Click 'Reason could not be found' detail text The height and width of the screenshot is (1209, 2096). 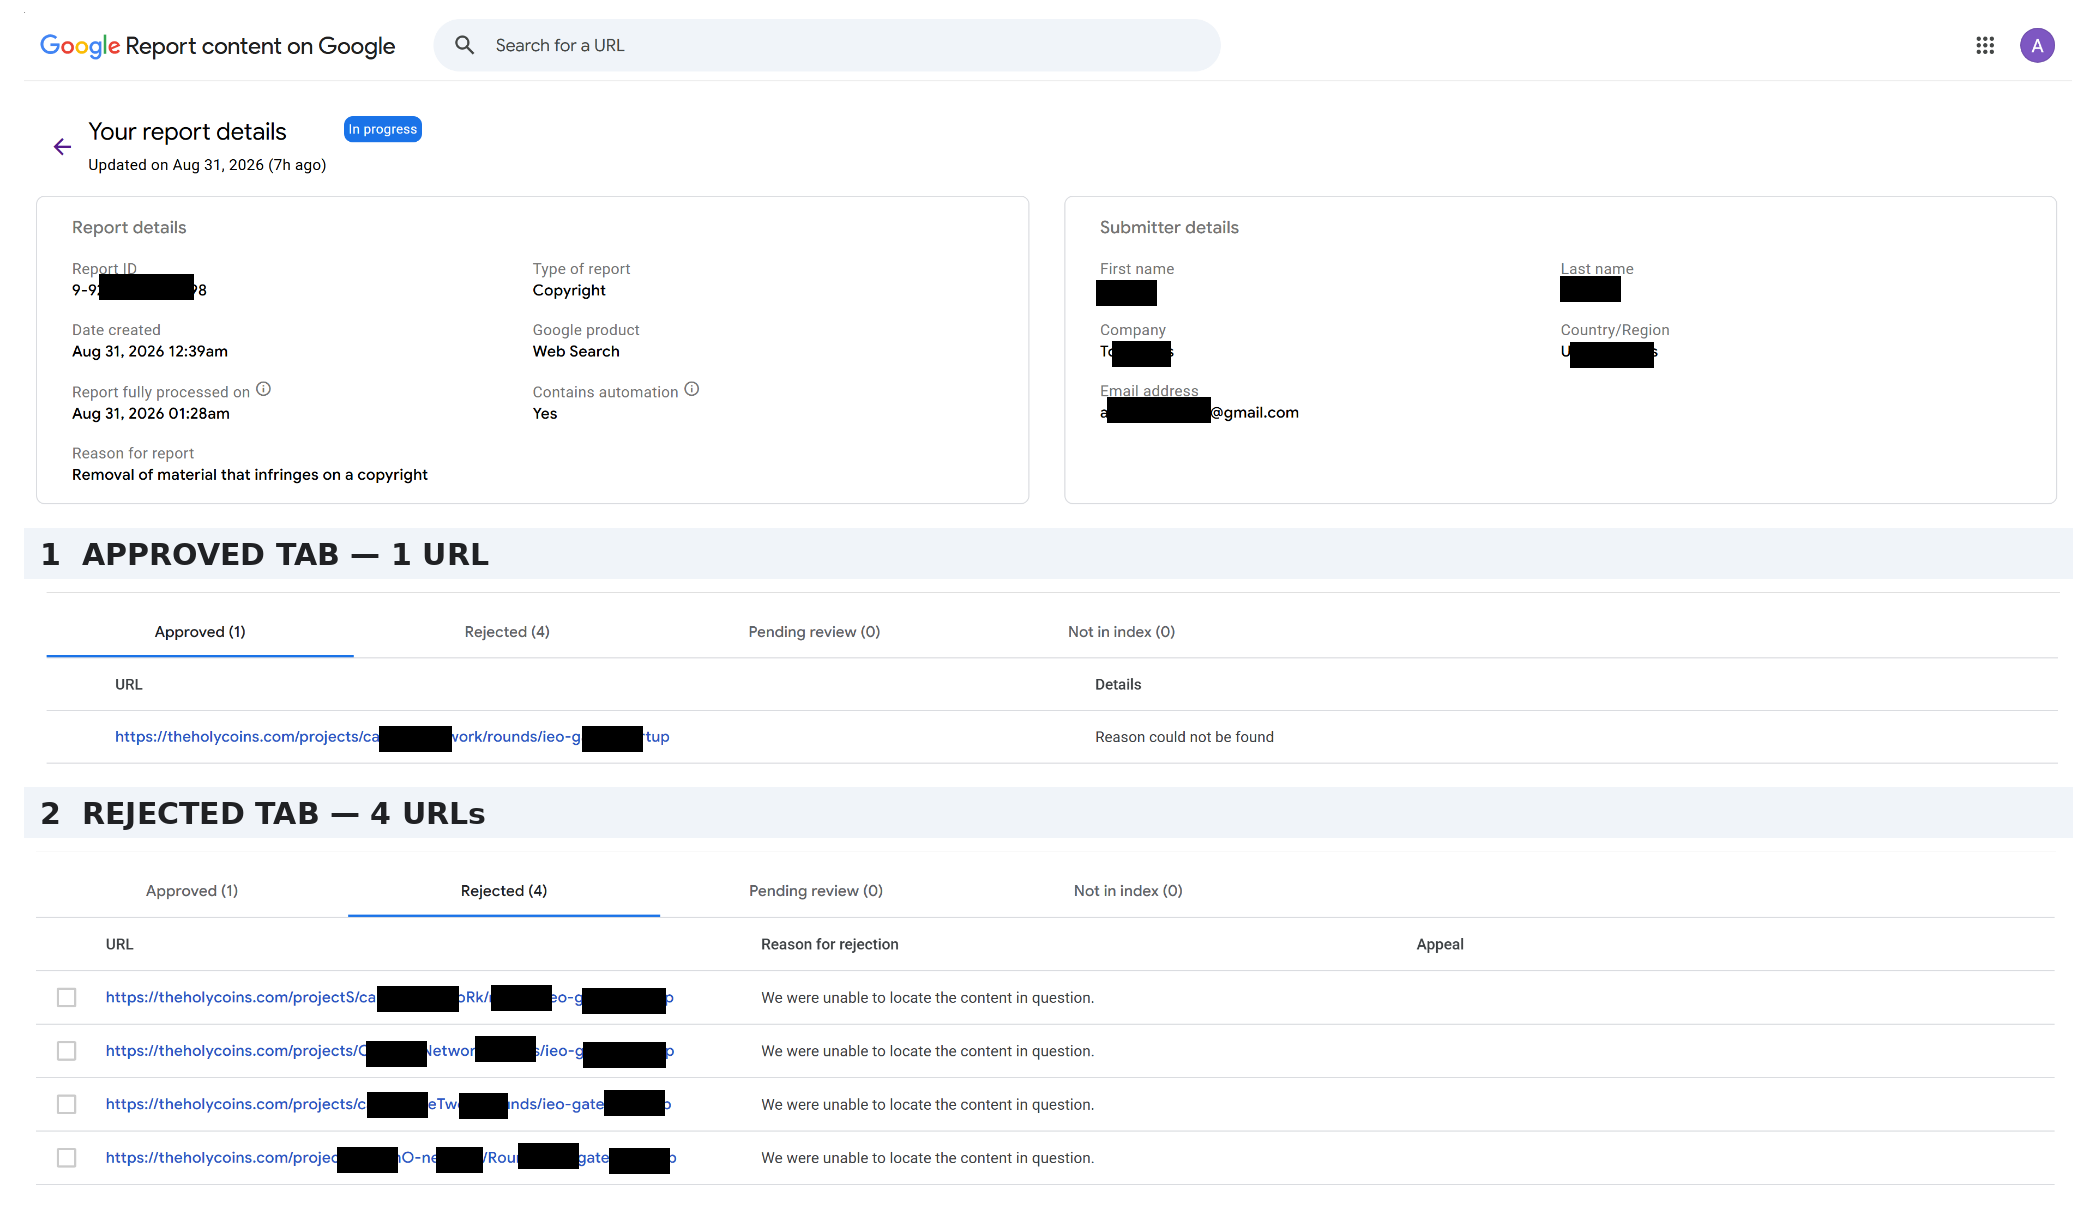(1184, 737)
